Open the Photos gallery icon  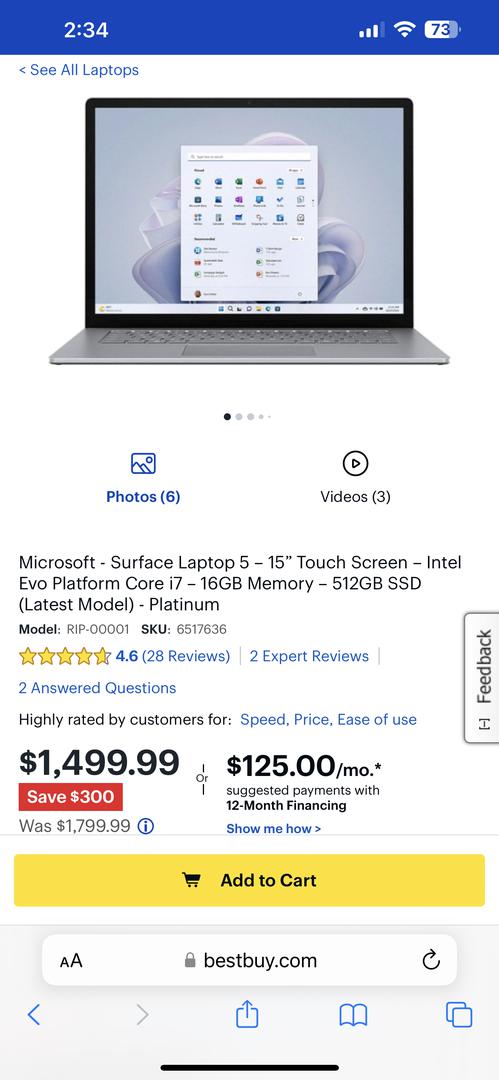point(143,464)
